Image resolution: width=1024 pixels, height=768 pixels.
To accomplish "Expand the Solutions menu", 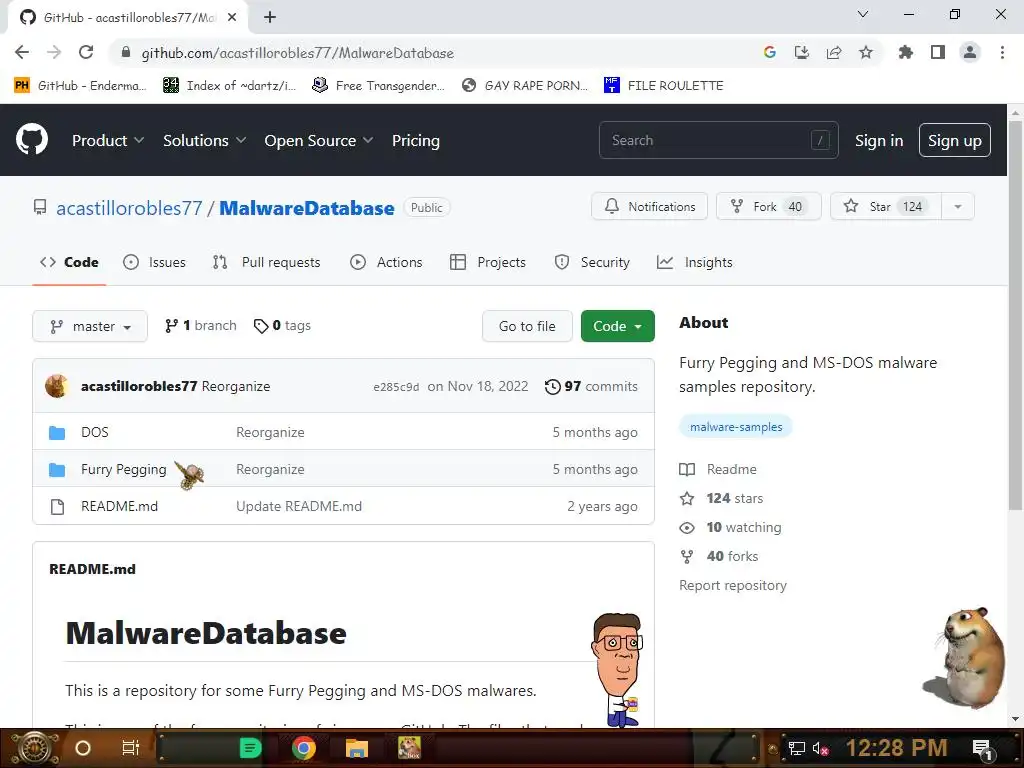I will 204,140.
